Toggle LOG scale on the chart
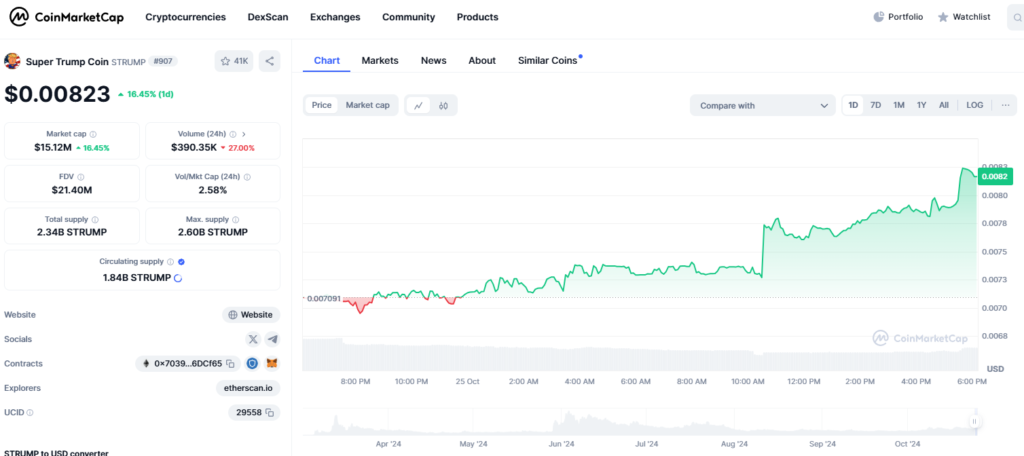1024x456 pixels. pos(974,105)
